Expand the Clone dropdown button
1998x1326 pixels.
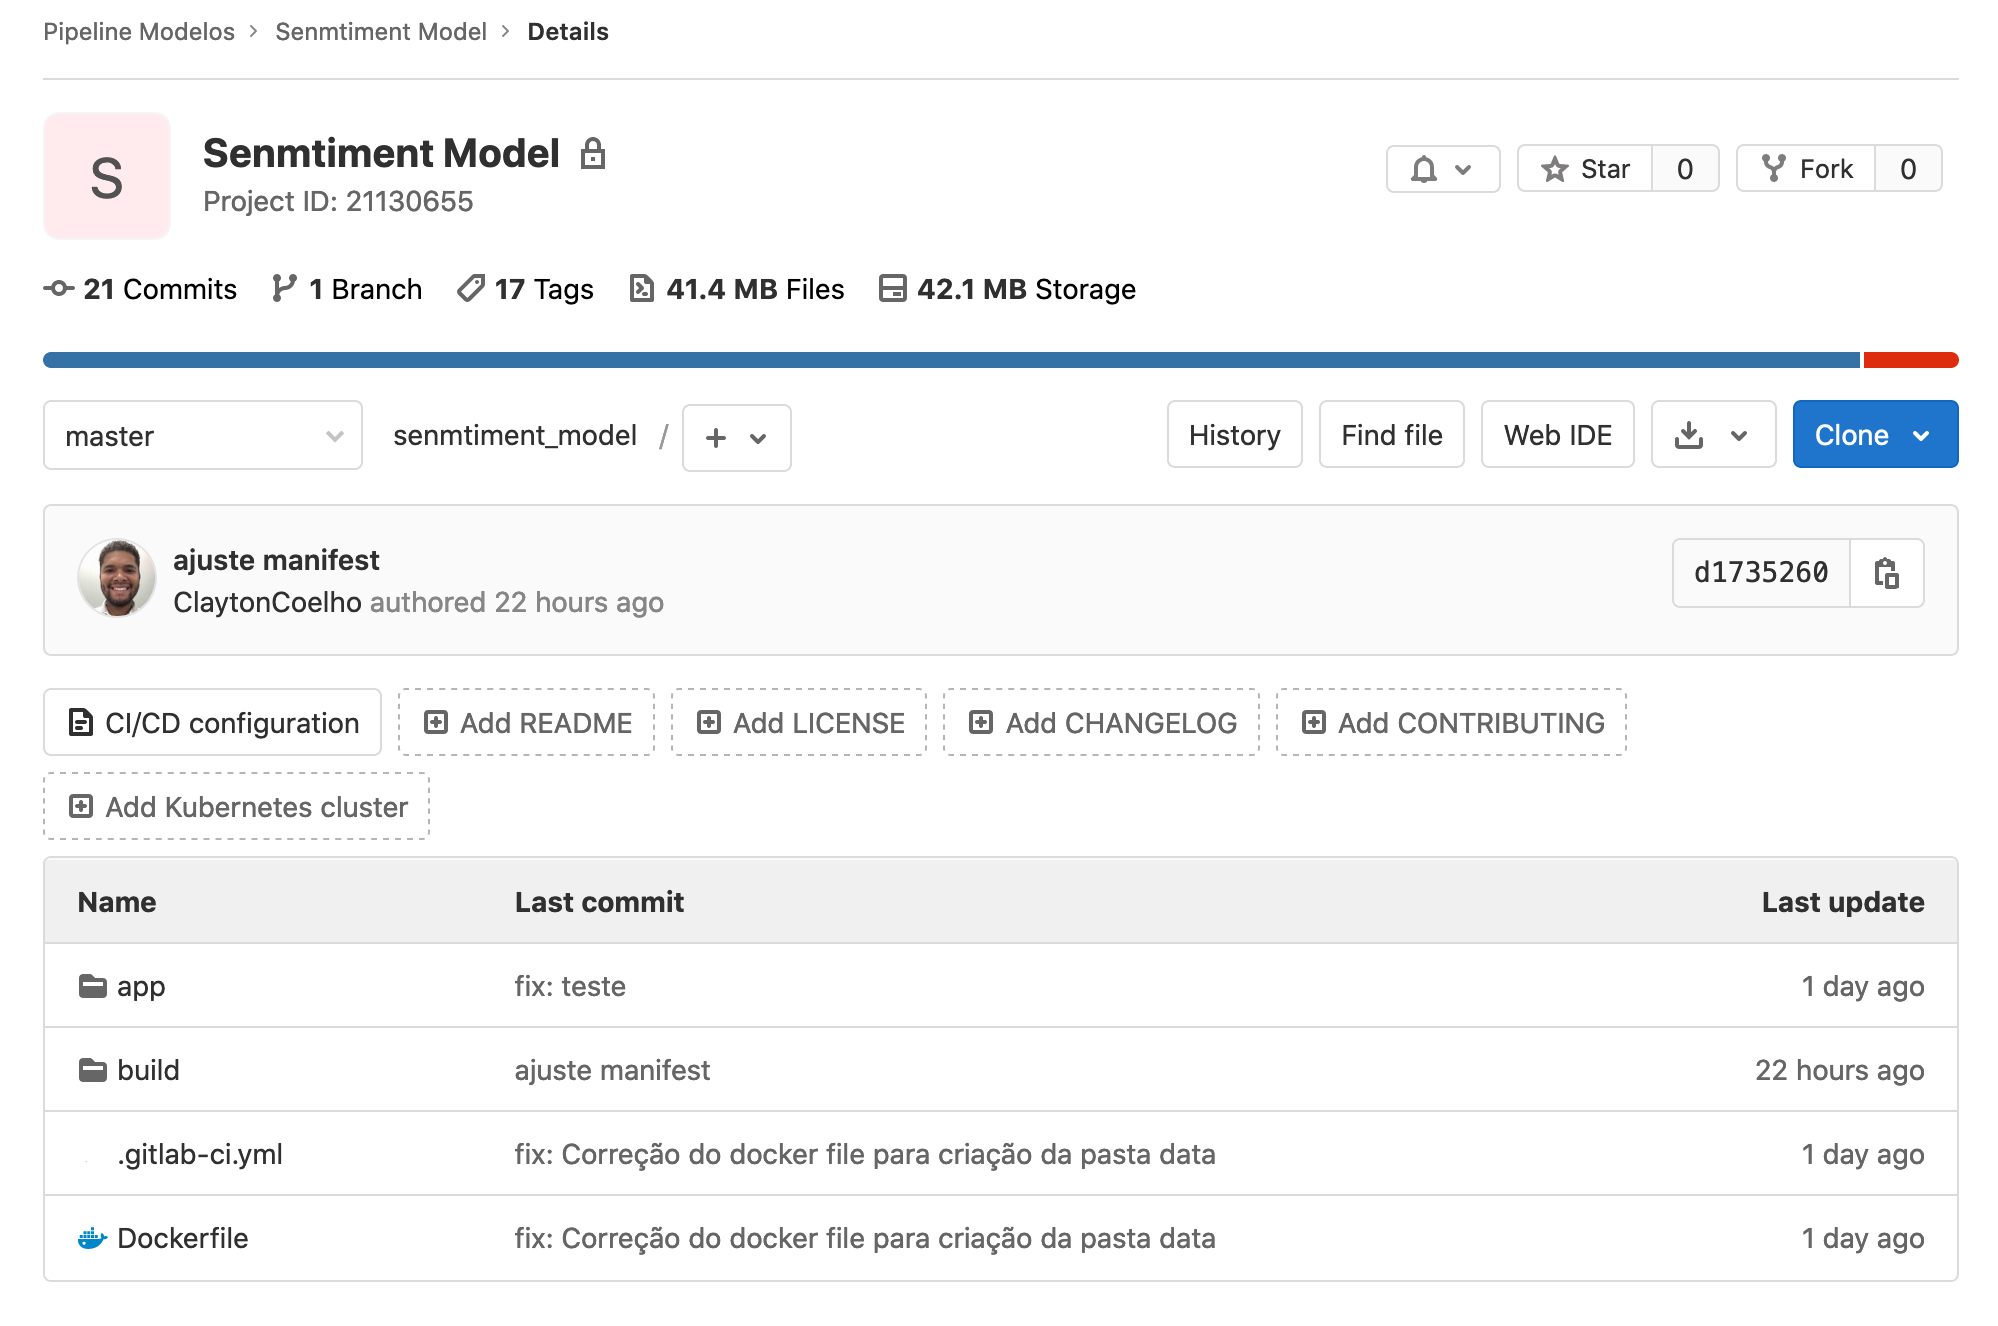[x=1874, y=435]
